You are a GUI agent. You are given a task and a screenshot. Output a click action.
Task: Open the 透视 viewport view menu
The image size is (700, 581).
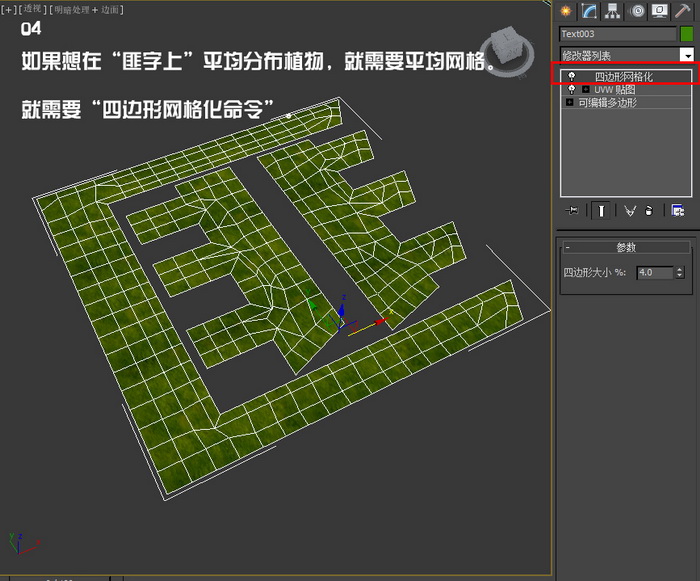pyautogui.click(x=32, y=9)
